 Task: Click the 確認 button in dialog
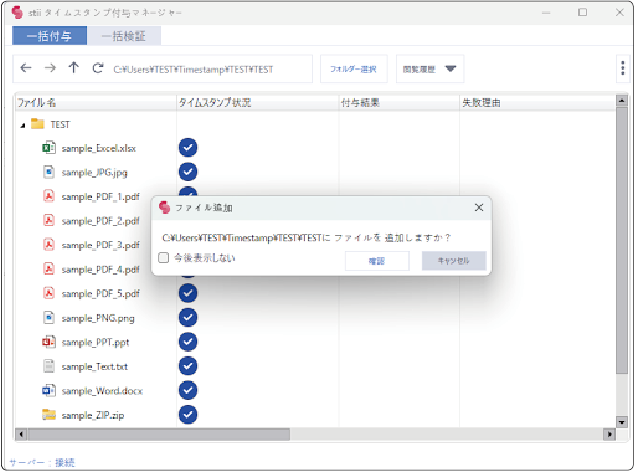point(376,260)
